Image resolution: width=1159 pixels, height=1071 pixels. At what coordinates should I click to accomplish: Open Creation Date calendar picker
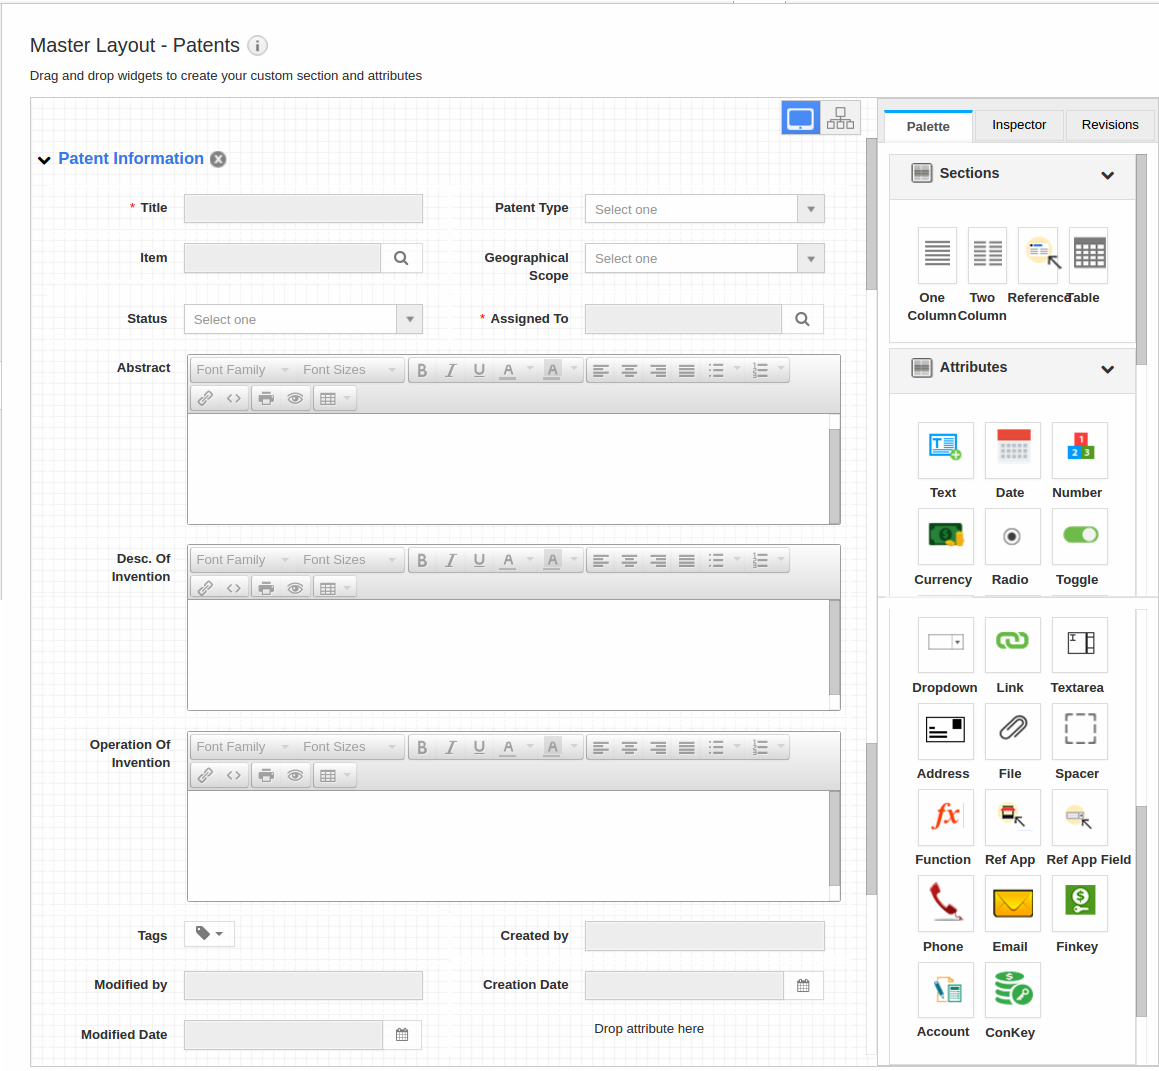803,985
